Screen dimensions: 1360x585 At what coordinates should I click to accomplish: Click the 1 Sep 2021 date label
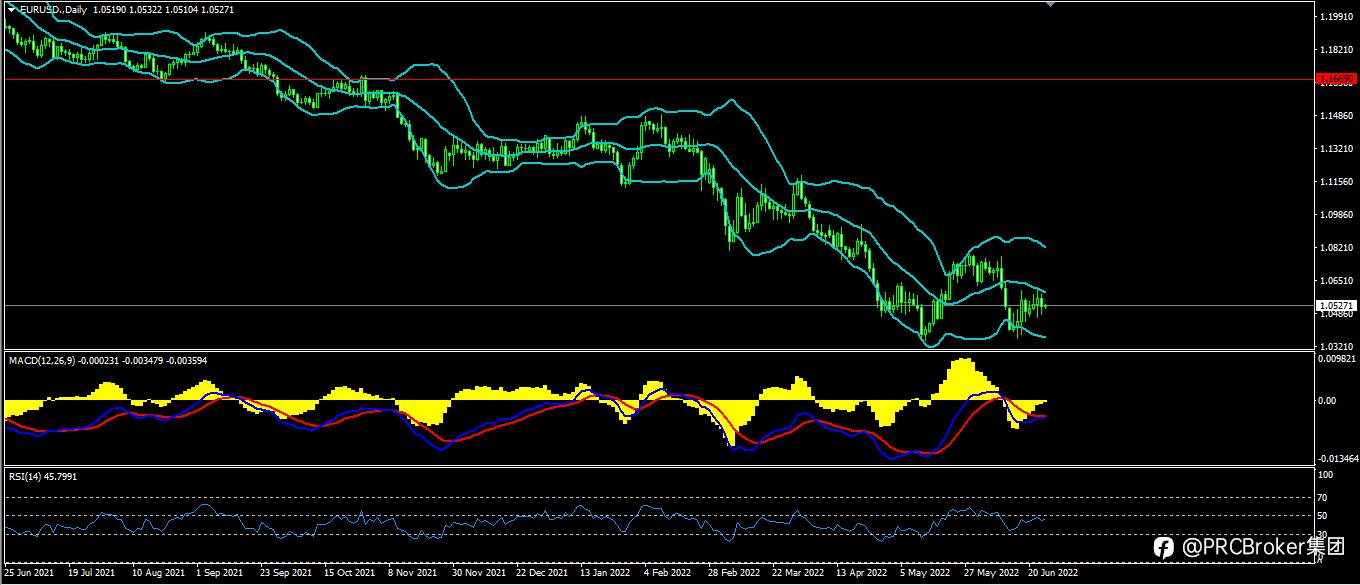[x=221, y=574]
